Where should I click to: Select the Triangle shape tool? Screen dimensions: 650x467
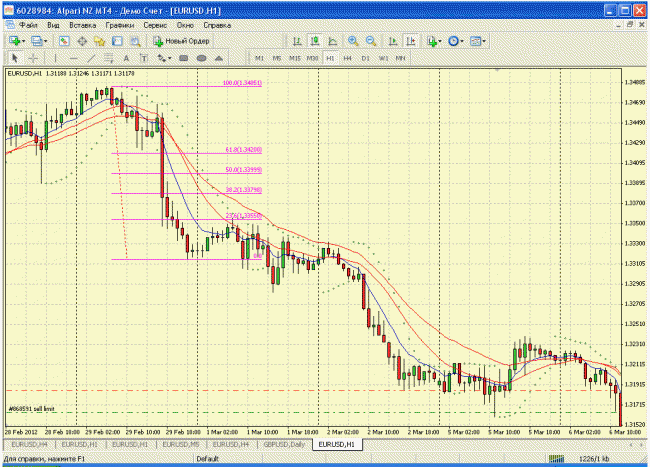point(219,58)
